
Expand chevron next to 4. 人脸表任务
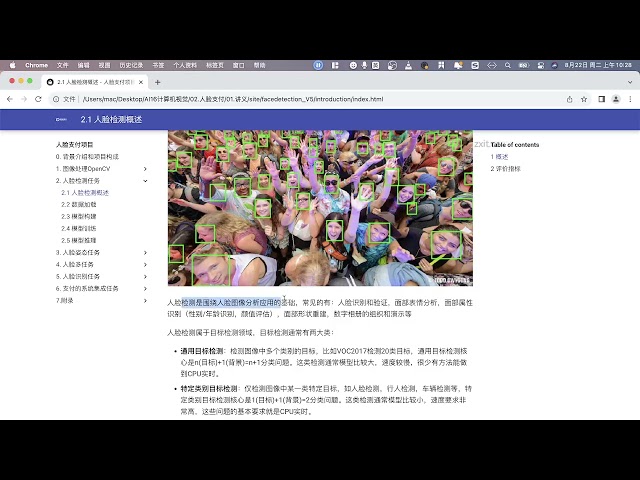click(x=145, y=264)
